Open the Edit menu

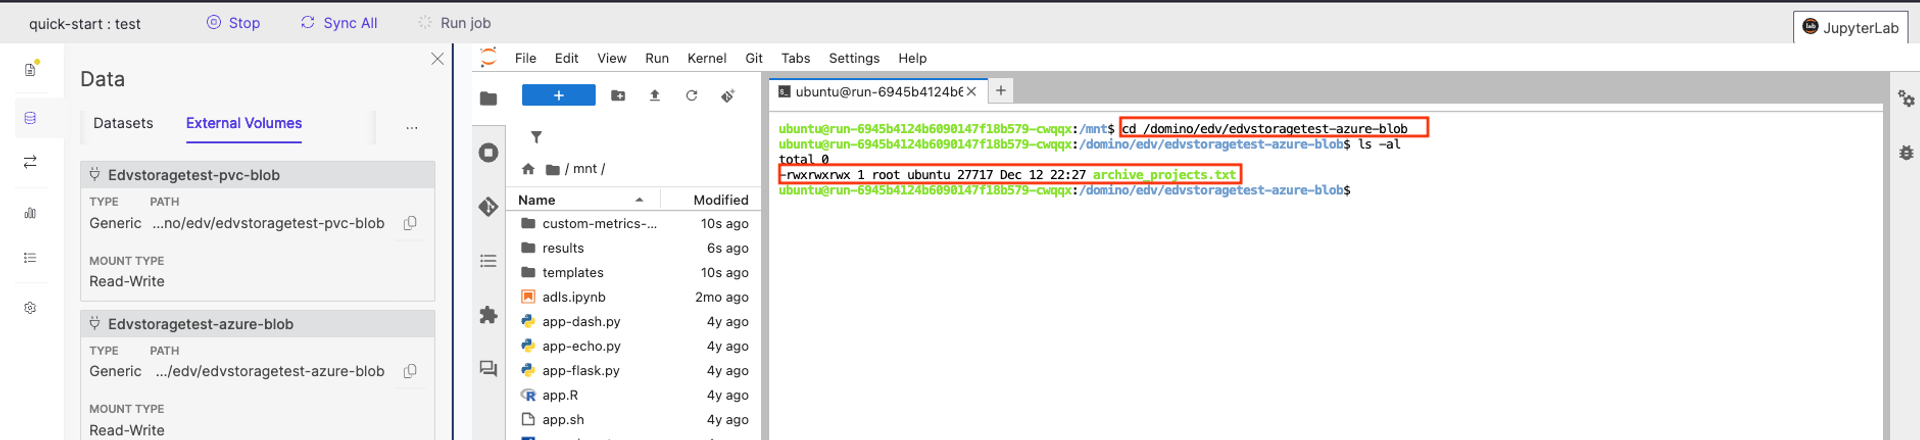point(567,58)
